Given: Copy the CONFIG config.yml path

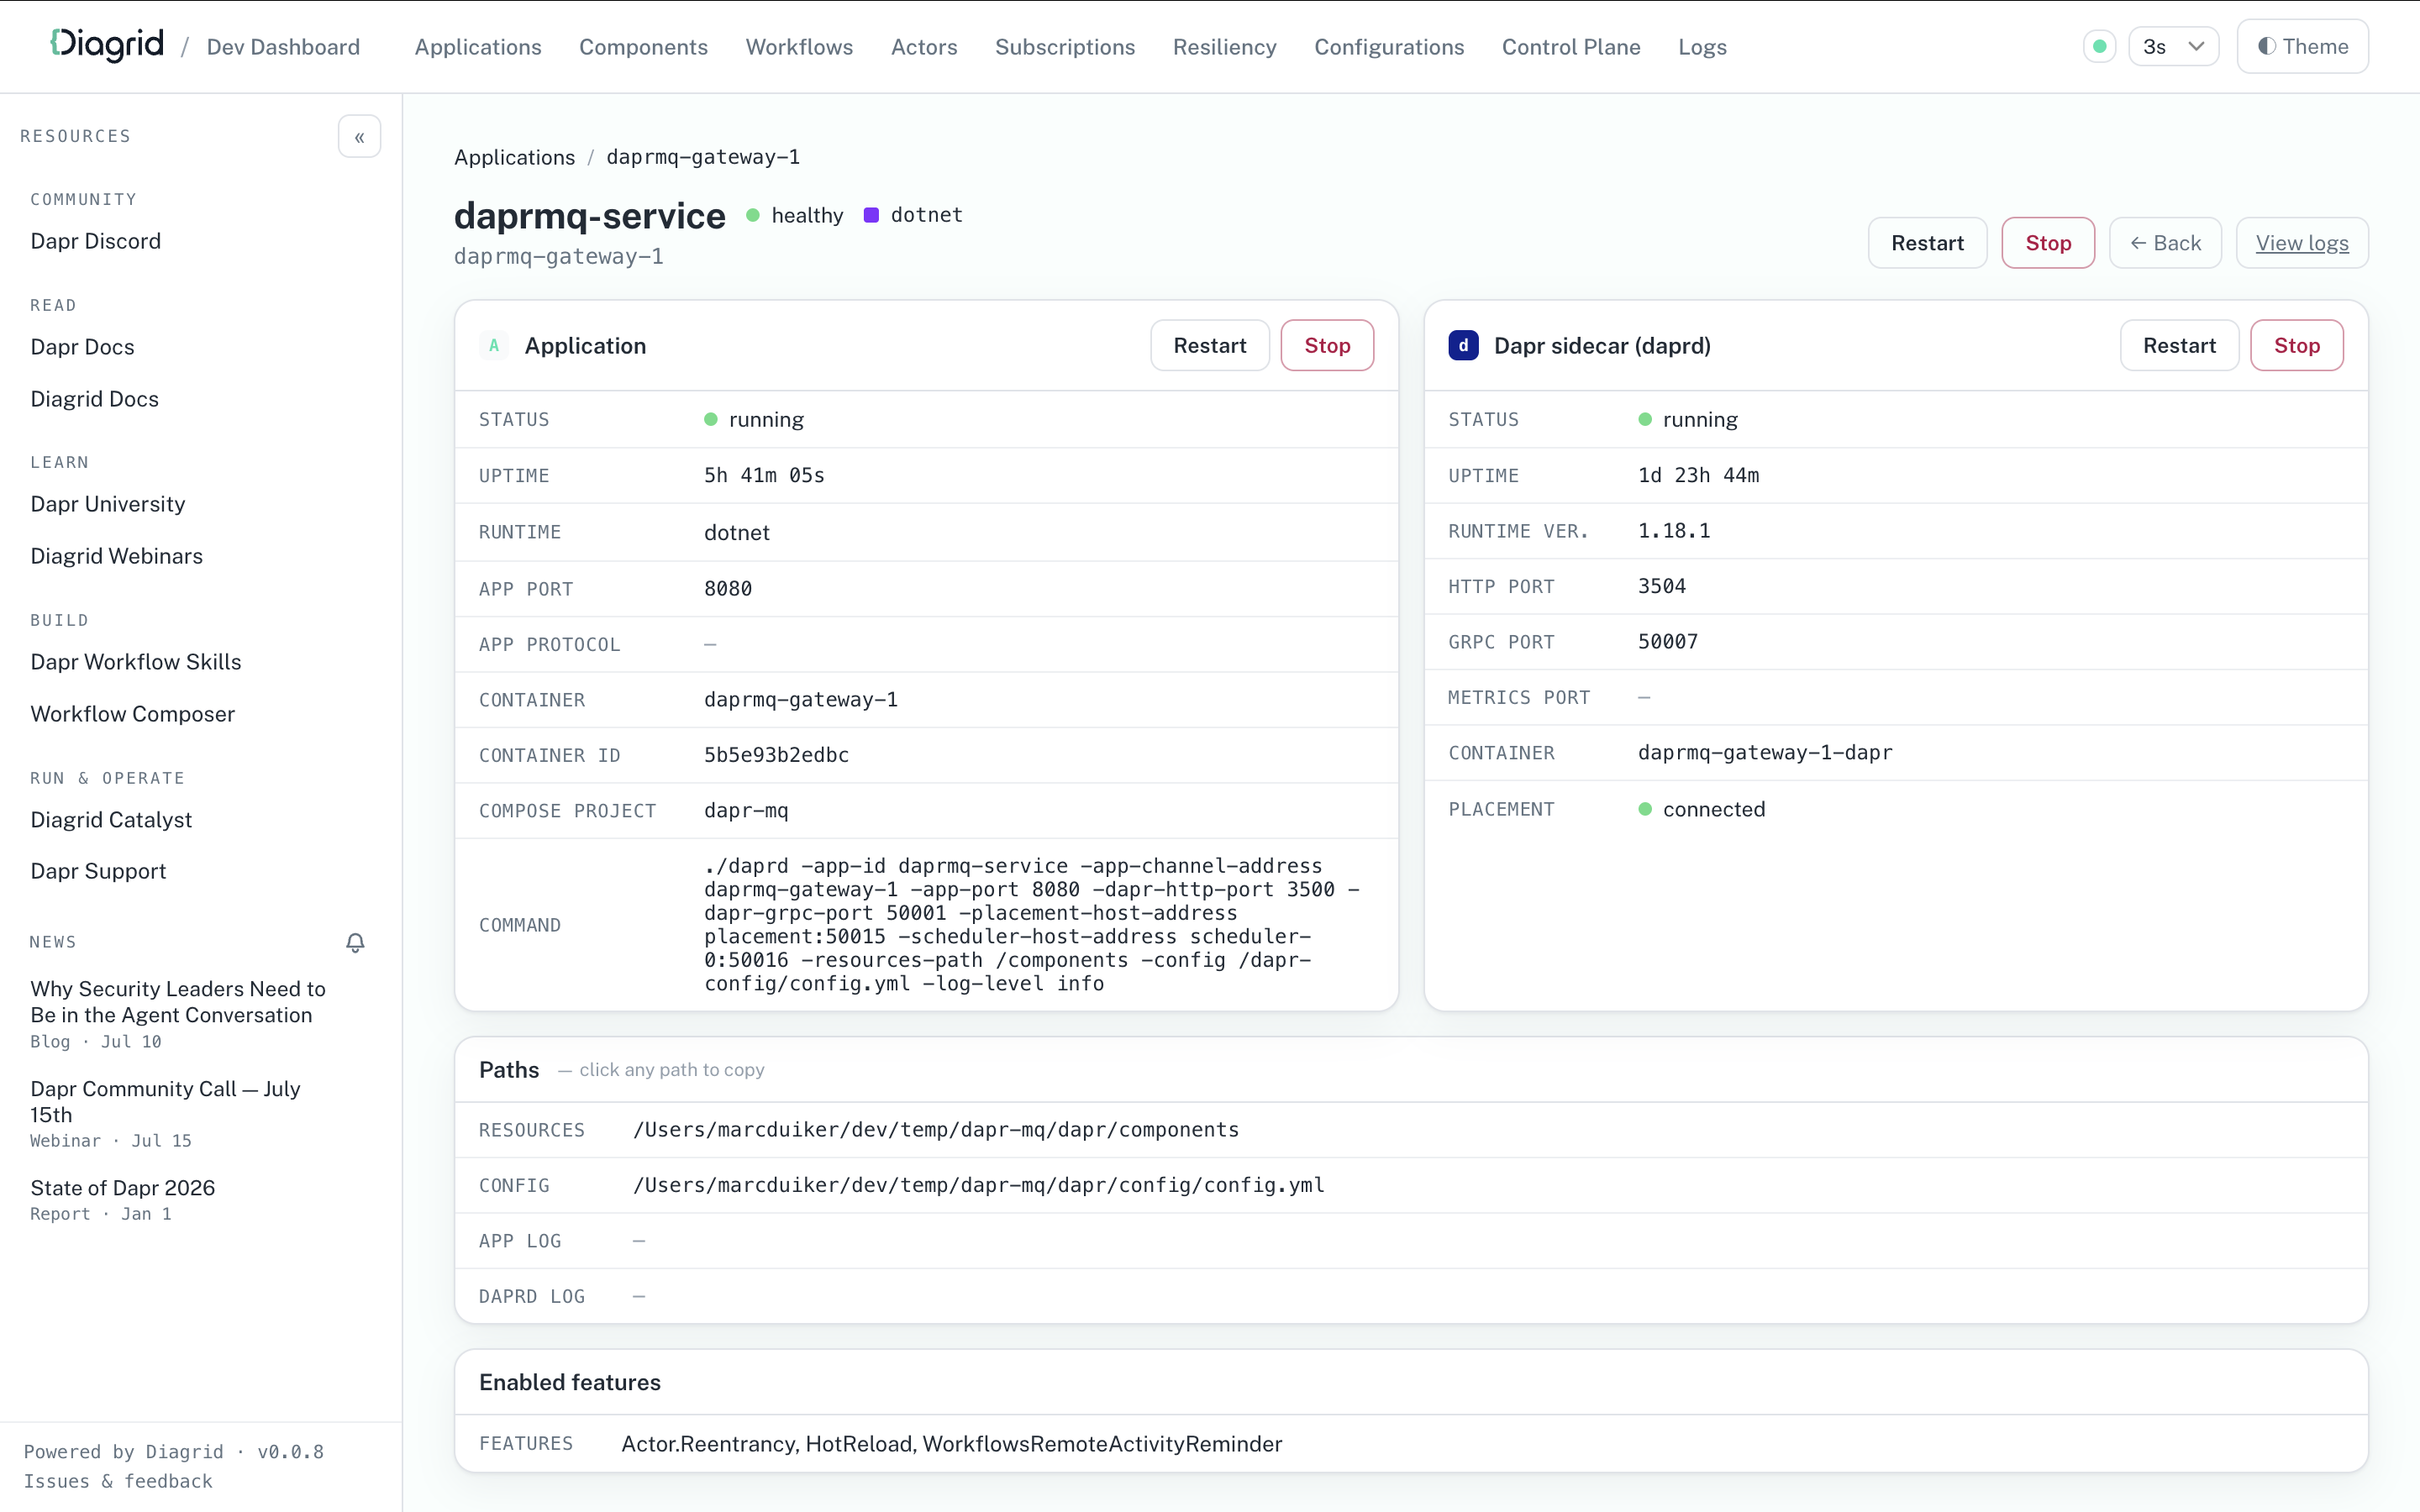Looking at the screenshot, I should click(979, 1185).
